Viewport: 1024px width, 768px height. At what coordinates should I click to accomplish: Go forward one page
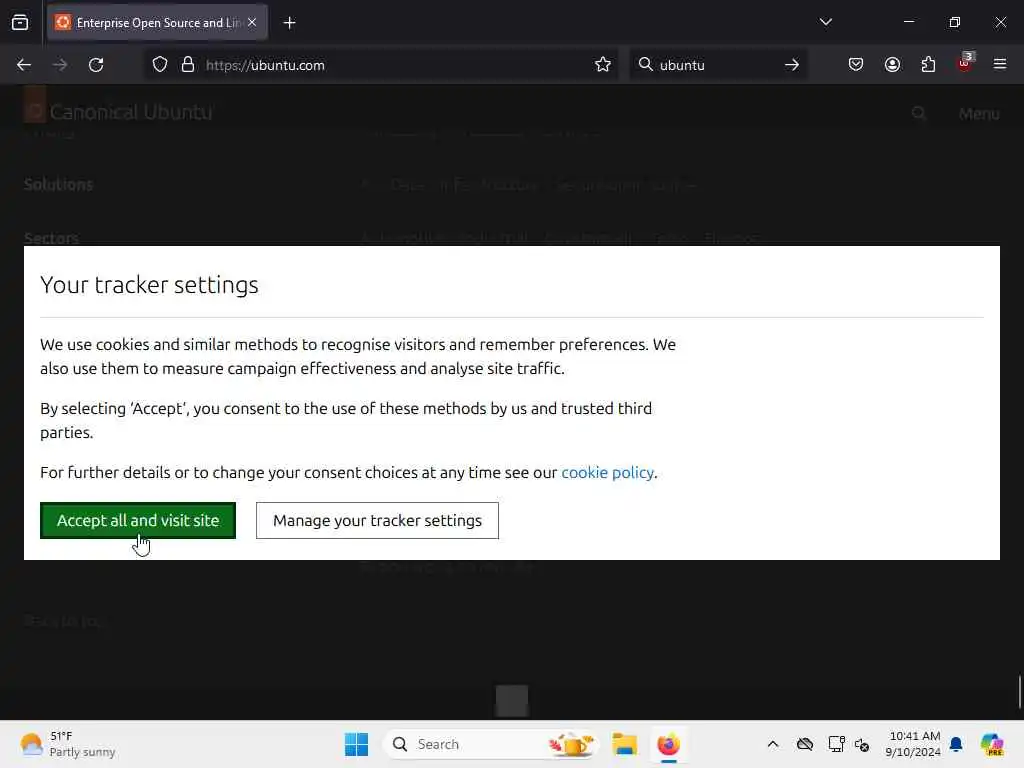[x=60, y=65]
